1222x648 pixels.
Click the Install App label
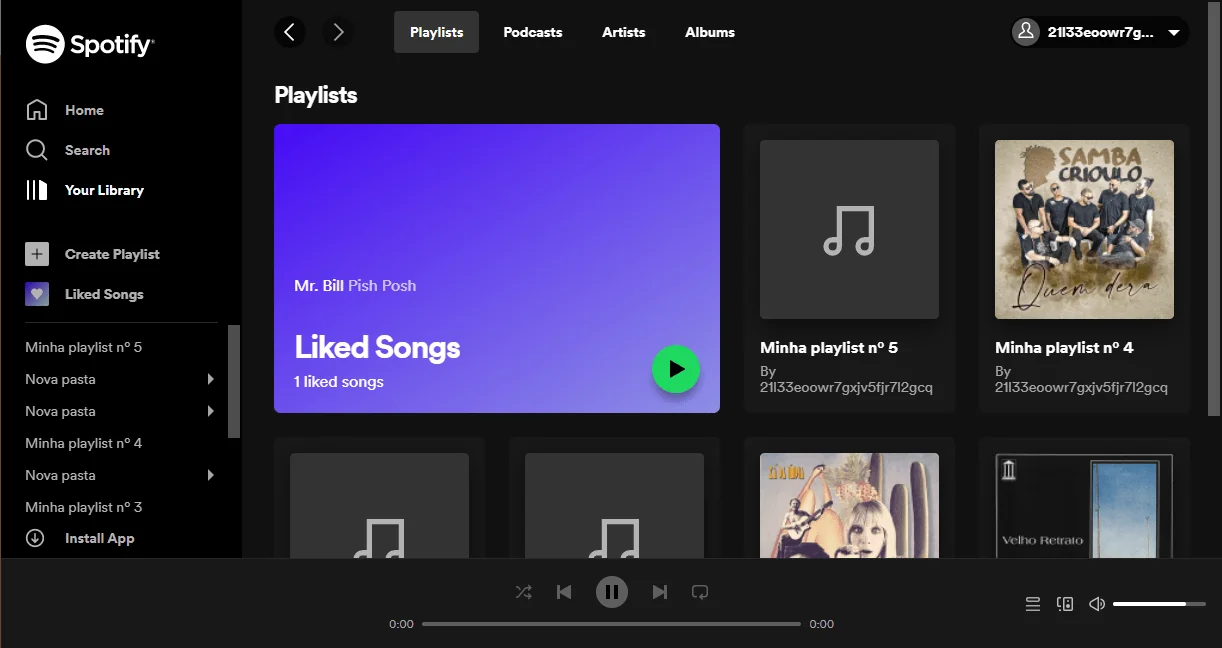tap(100, 538)
